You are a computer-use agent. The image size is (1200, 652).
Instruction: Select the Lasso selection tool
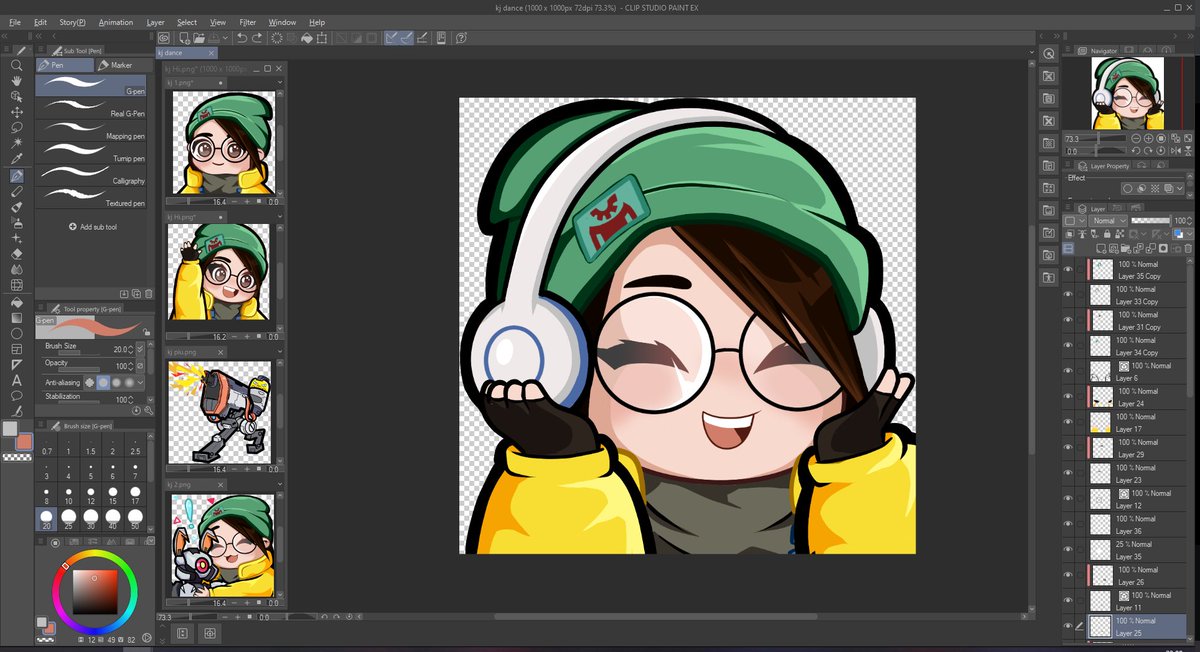click(x=17, y=128)
